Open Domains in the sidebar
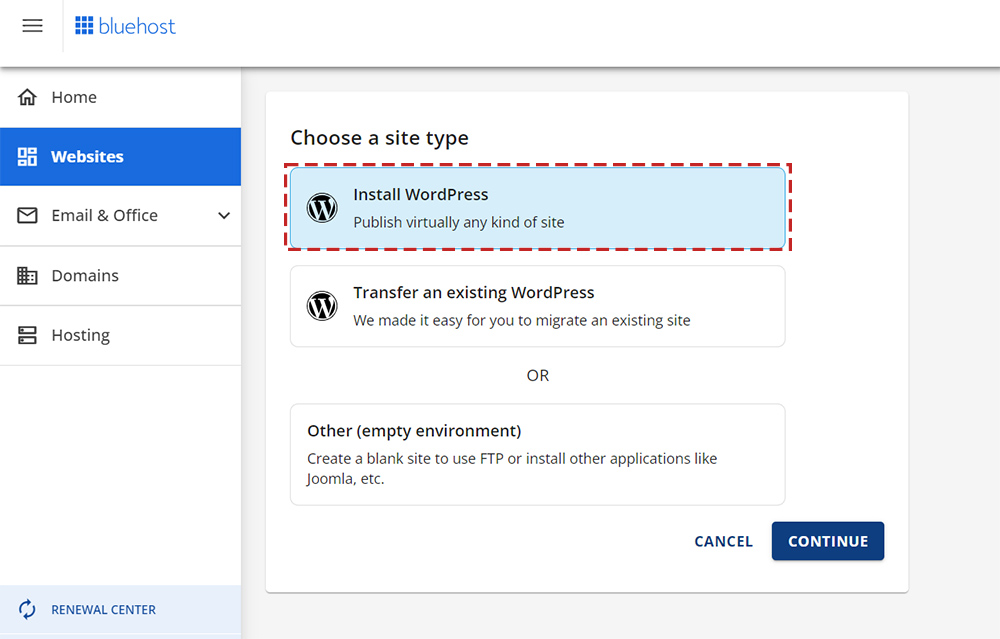 point(121,275)
